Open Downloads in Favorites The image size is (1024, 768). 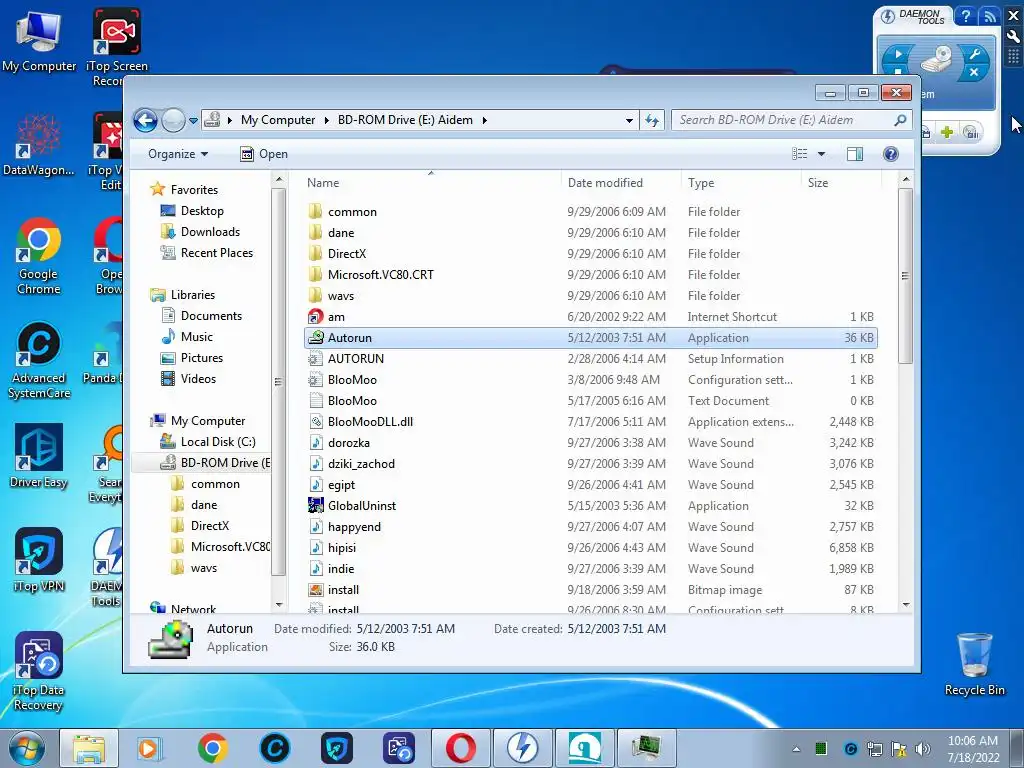click(x=200, y=232)
